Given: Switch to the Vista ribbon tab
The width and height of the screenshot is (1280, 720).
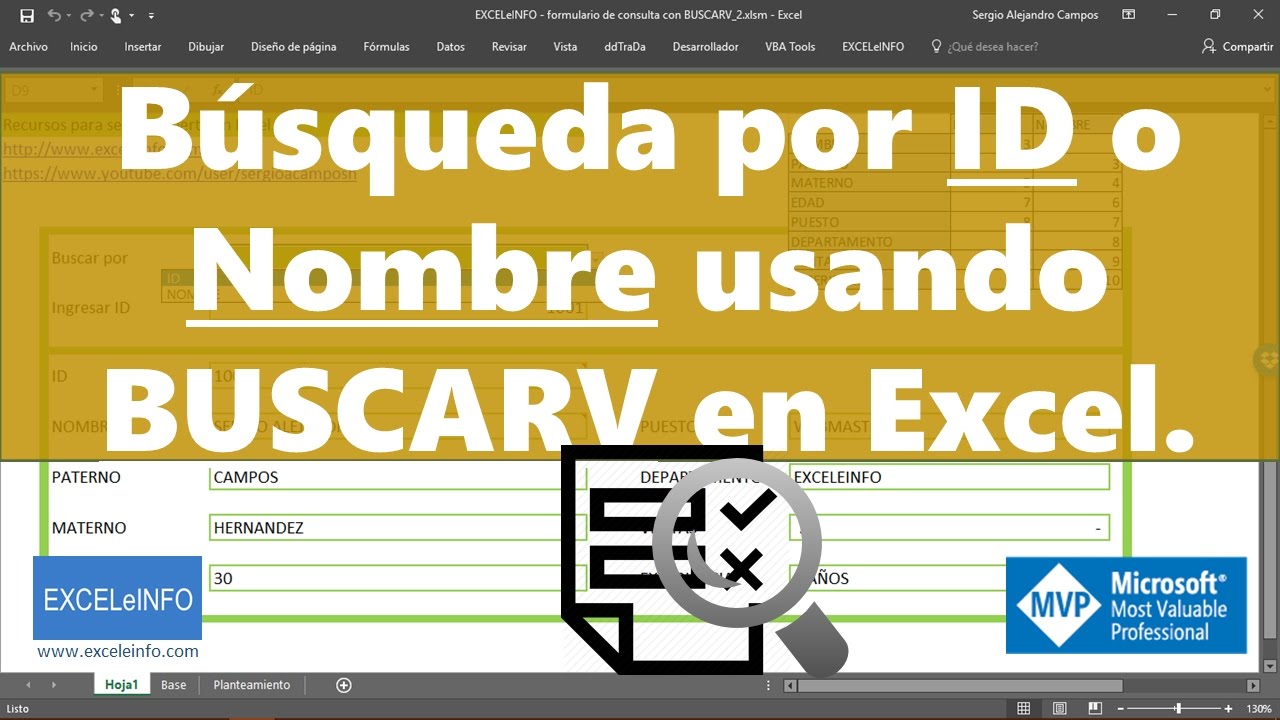Looking at the screenshot, I should (x=565, y=47).
